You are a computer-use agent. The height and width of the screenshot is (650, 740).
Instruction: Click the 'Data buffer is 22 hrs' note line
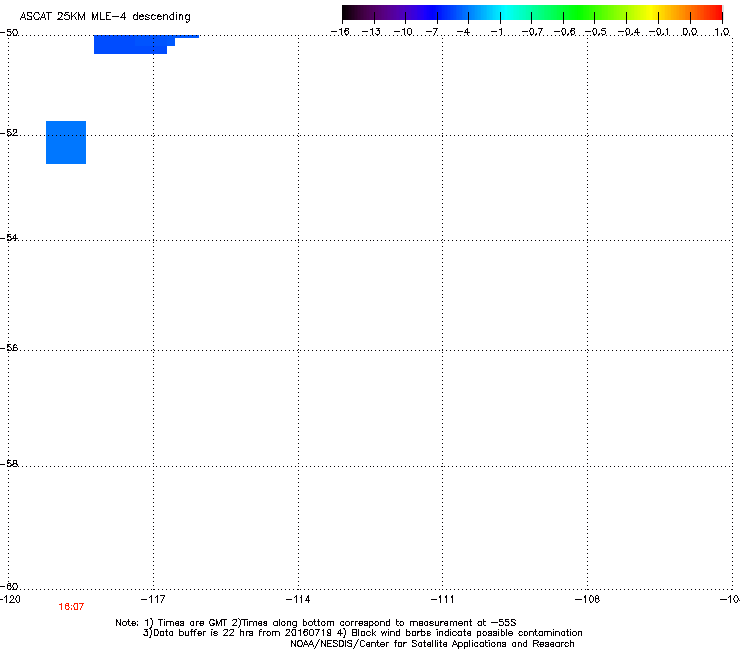click(x=362, y=633)
